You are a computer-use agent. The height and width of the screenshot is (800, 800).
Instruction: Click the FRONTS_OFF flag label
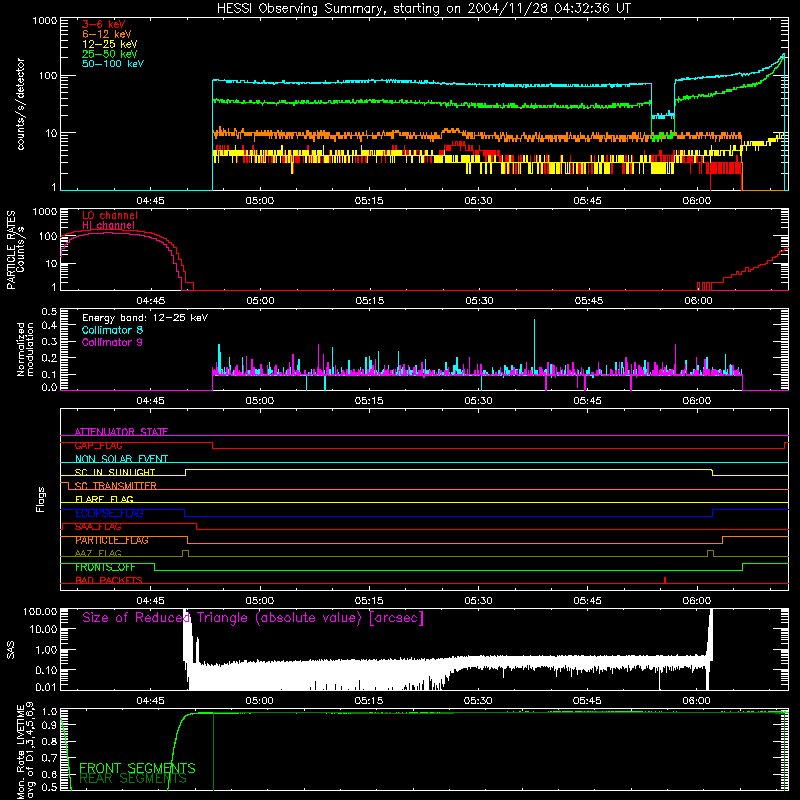(105, 567)
